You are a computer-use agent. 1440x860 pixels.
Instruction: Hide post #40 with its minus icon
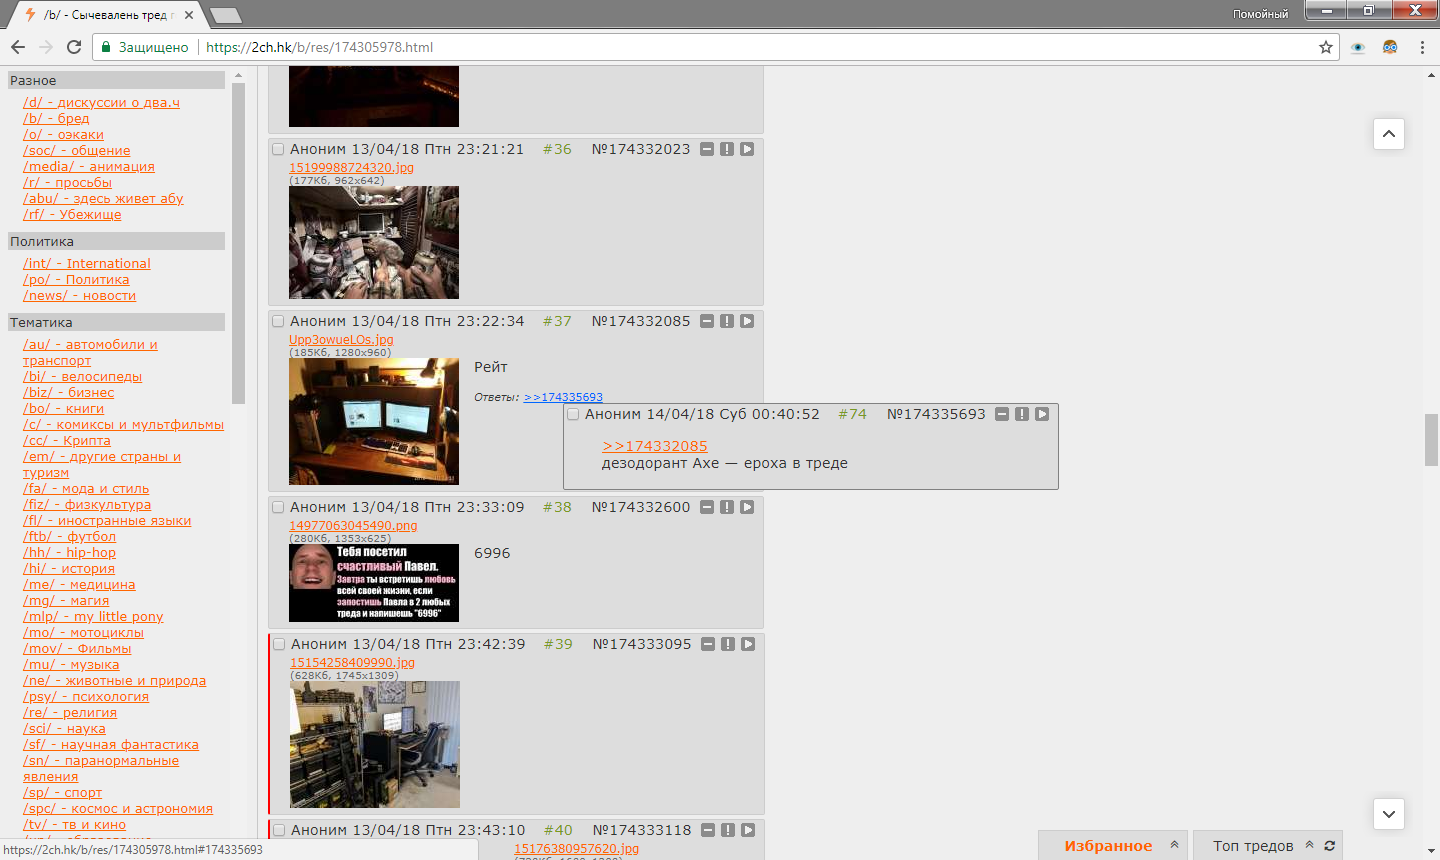(708, 830)
